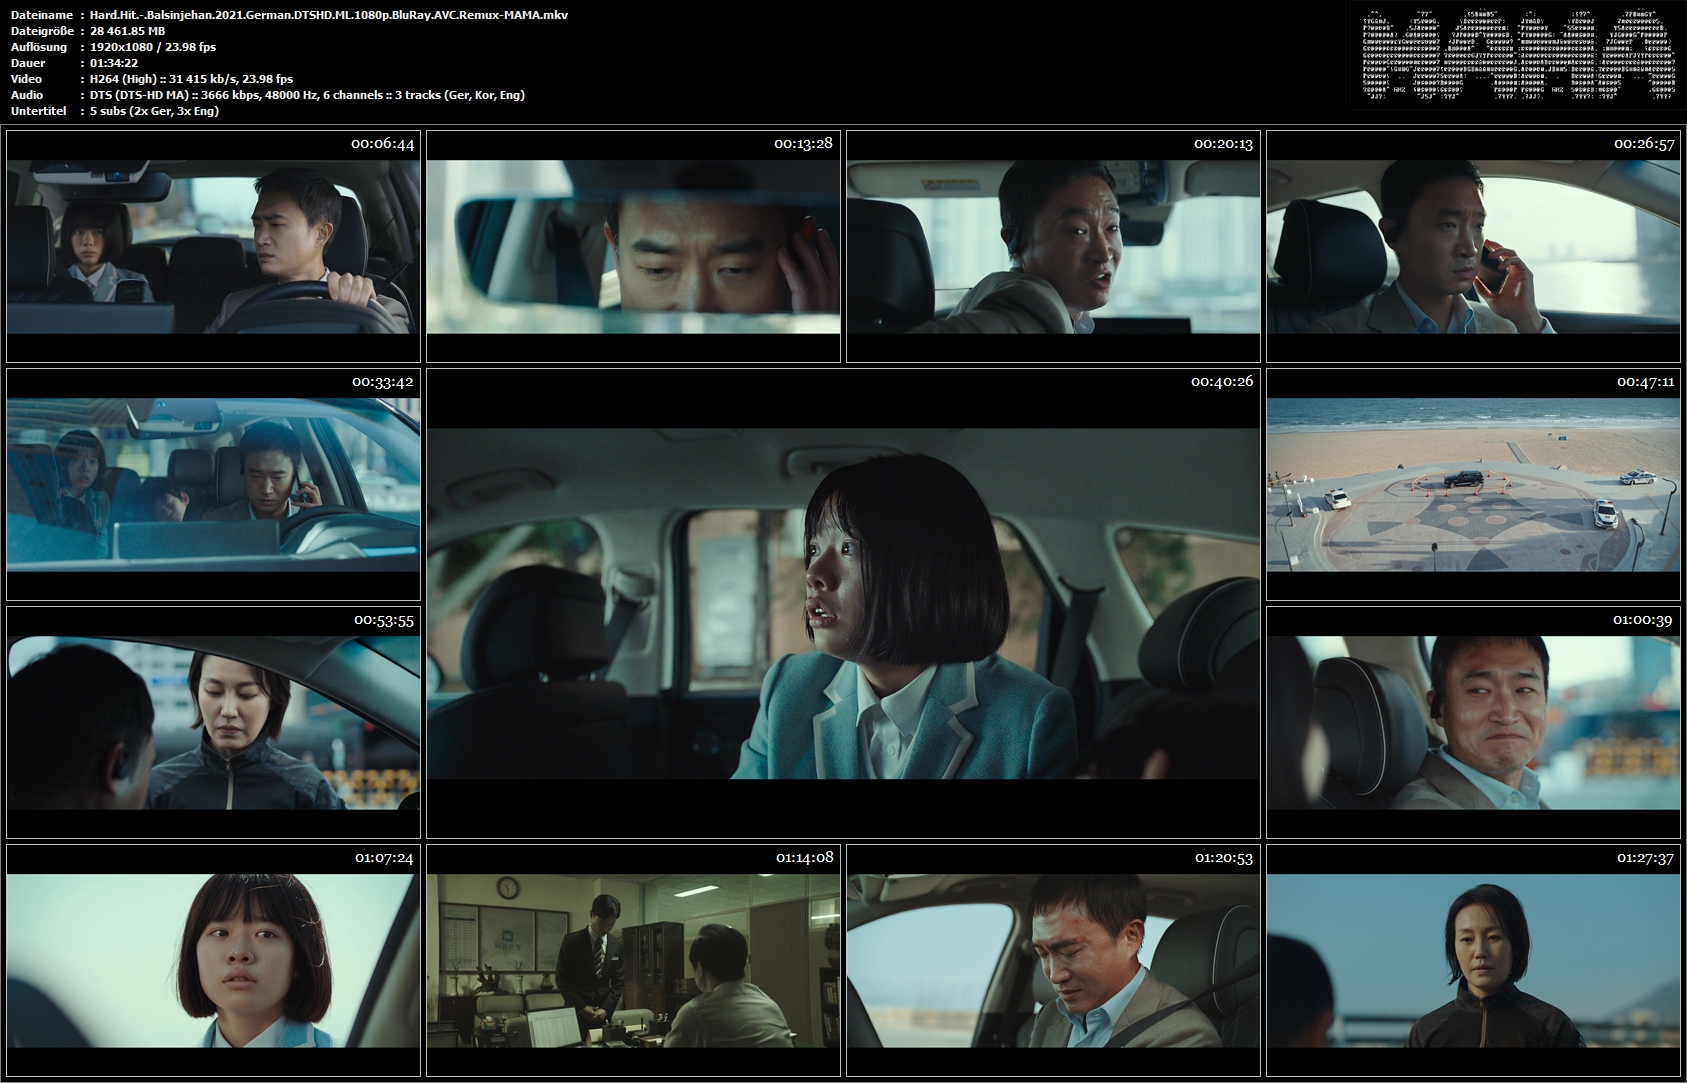Select the DTS-HD MA audio info line
This screenshot has width=1687, height=1083.
[x=308, y=95]
